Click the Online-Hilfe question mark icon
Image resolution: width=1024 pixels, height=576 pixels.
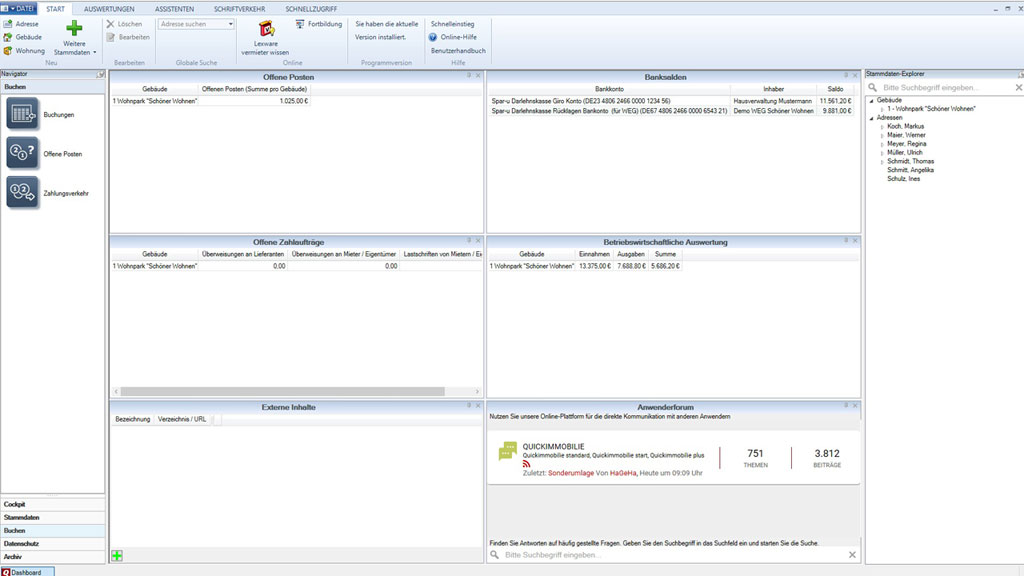[x=432, y=37]
